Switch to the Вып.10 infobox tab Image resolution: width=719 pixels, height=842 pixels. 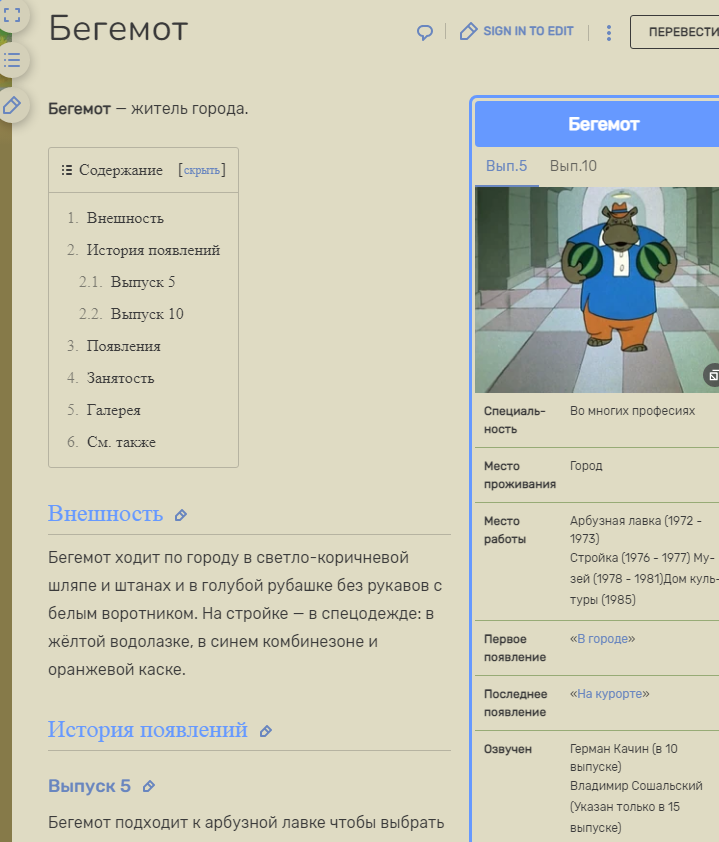[x=573, y=166]
